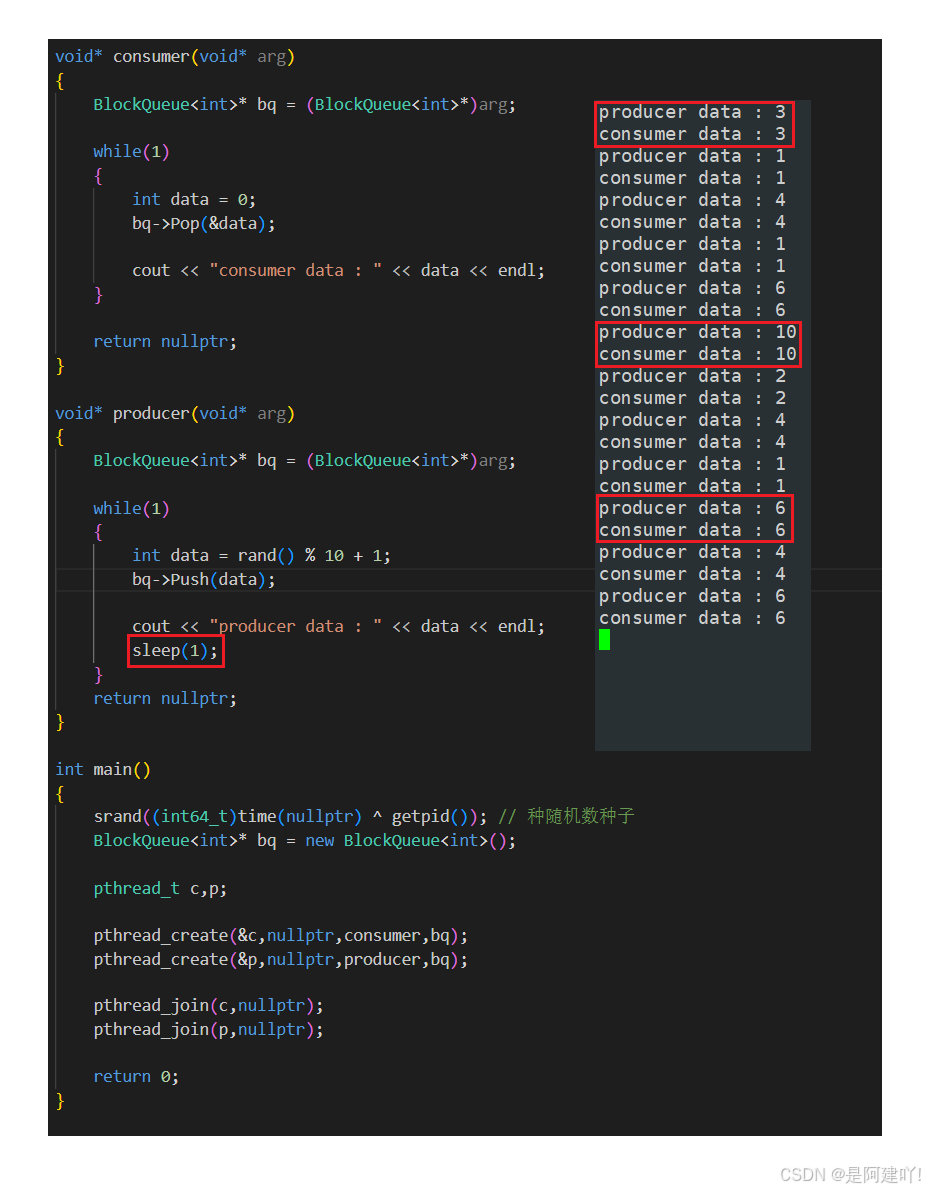Image resolution: width=925 pixels, height=1190 pixels.
Task: Click the 'pthread_join(p,nullptr);' line
Action: 208,1031
